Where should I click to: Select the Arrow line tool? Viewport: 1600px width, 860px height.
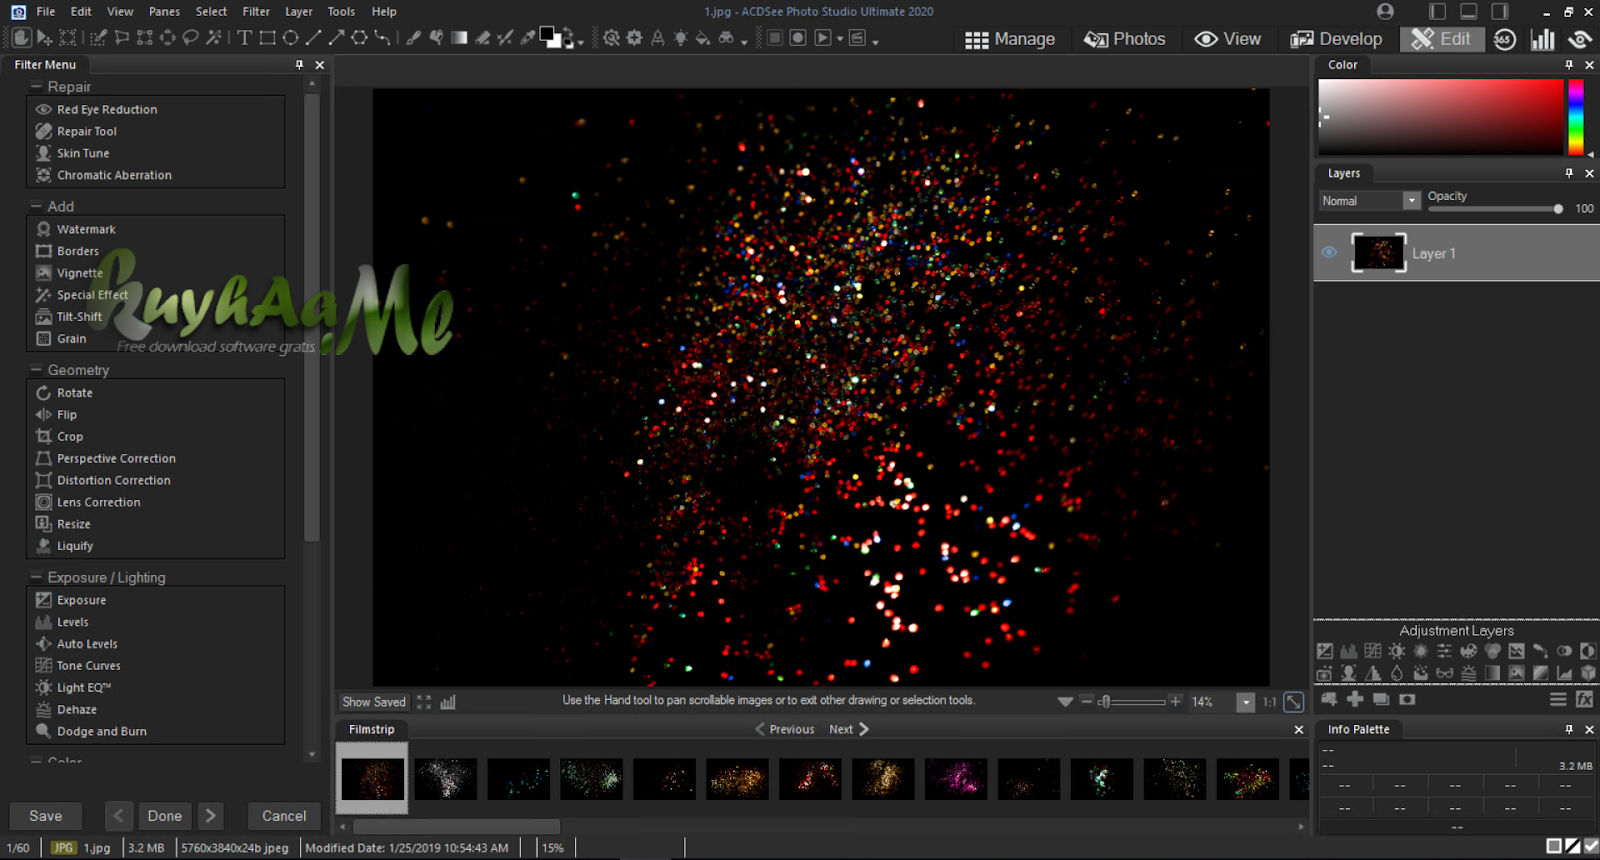336,38
